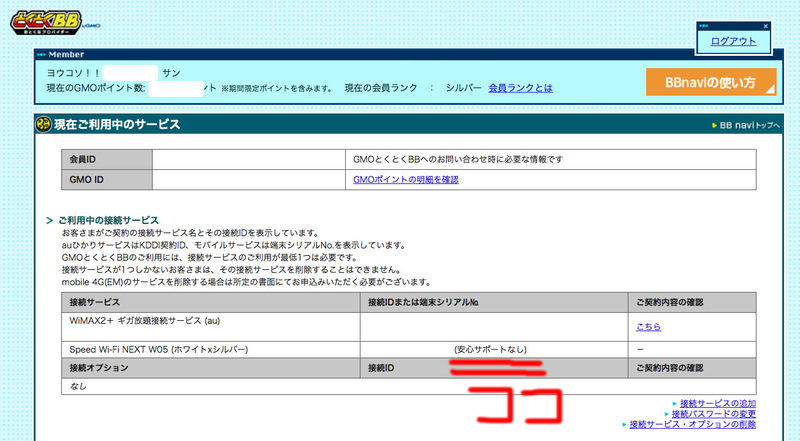Click the 接続サービス column header
Screen dimensions: 800x441
click(211, 302)
